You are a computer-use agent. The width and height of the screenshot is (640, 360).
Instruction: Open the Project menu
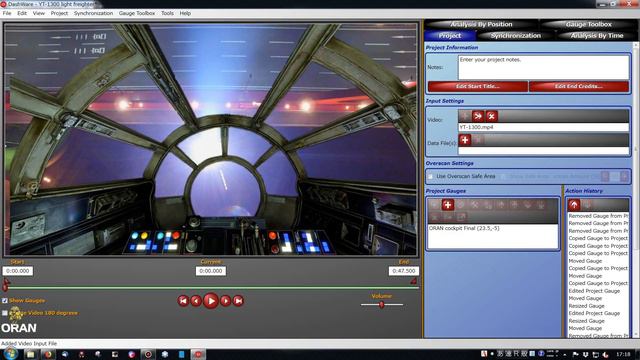coord(59,13)
